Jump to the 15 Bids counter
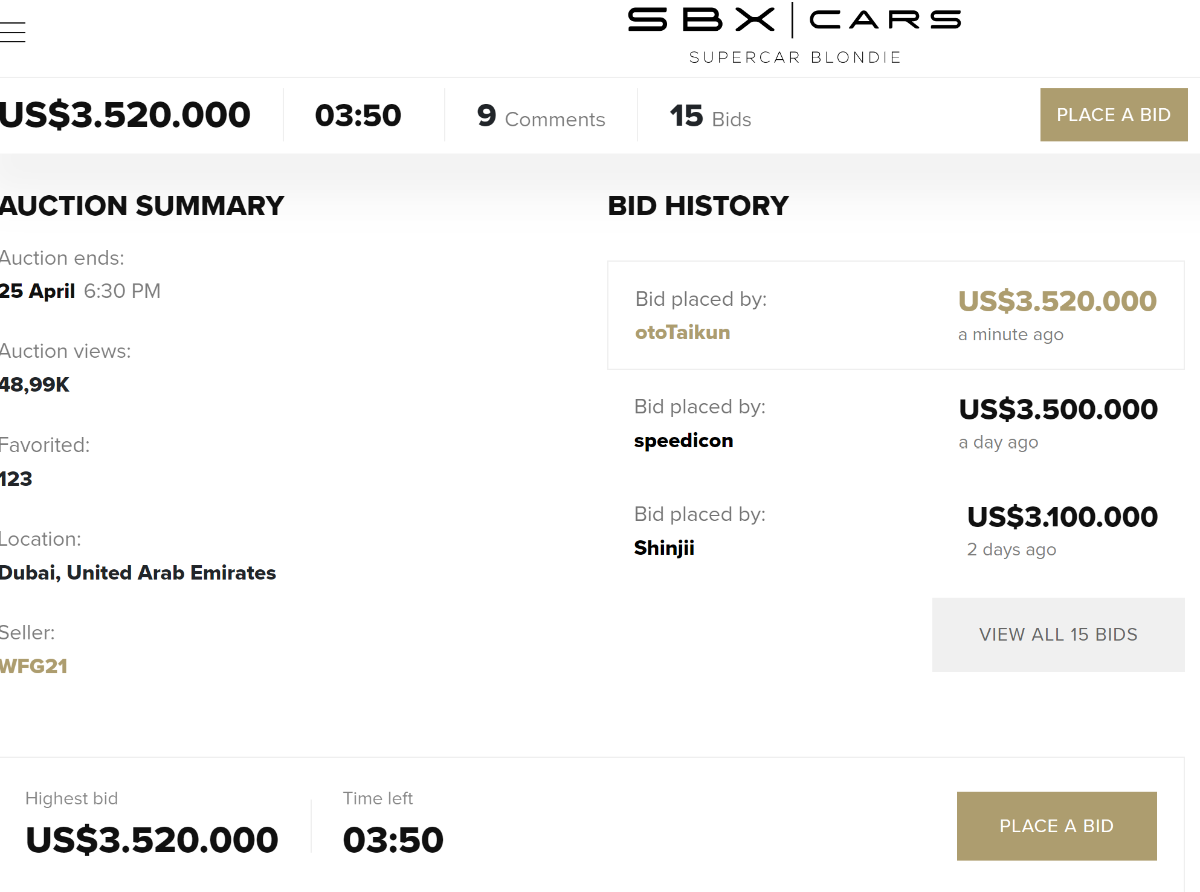Screen dimensions: 1200x892 coord(710,117)
